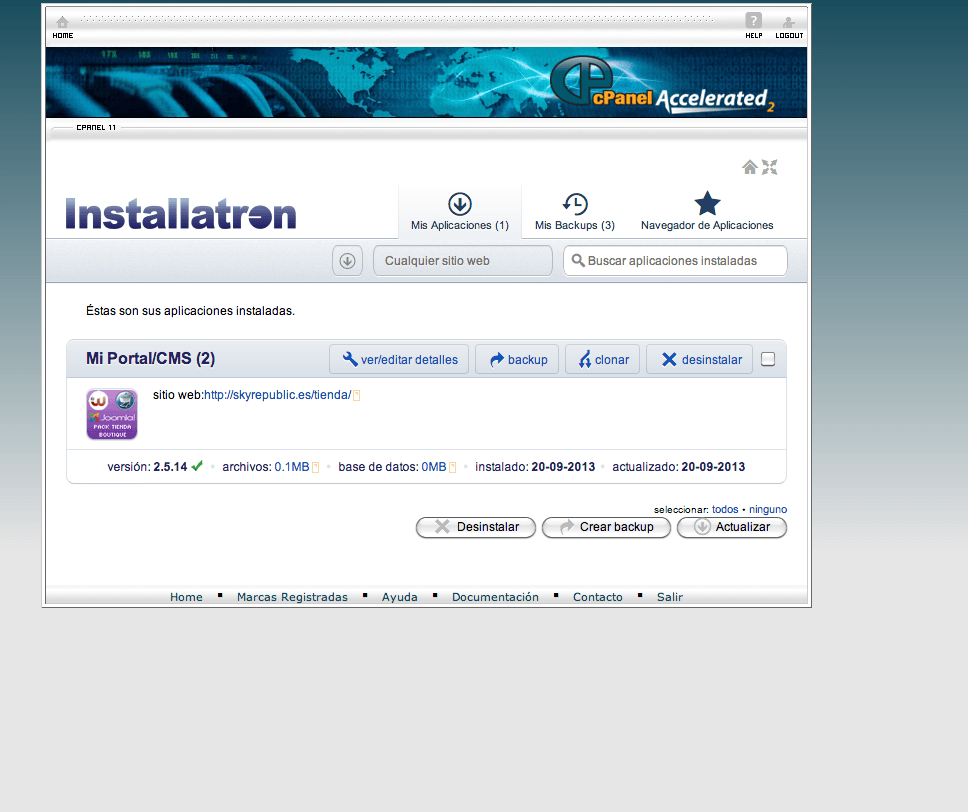Click the green checkmark next to version 2.5.14
This screenshot has width=968, height=812.
coord(197,466)
